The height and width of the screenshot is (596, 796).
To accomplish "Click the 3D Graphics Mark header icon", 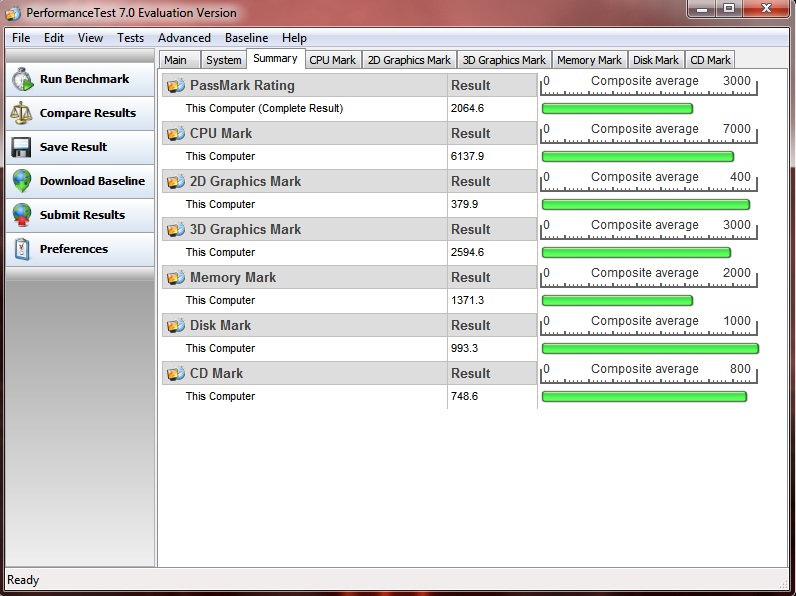I will [x=176, y=229].
